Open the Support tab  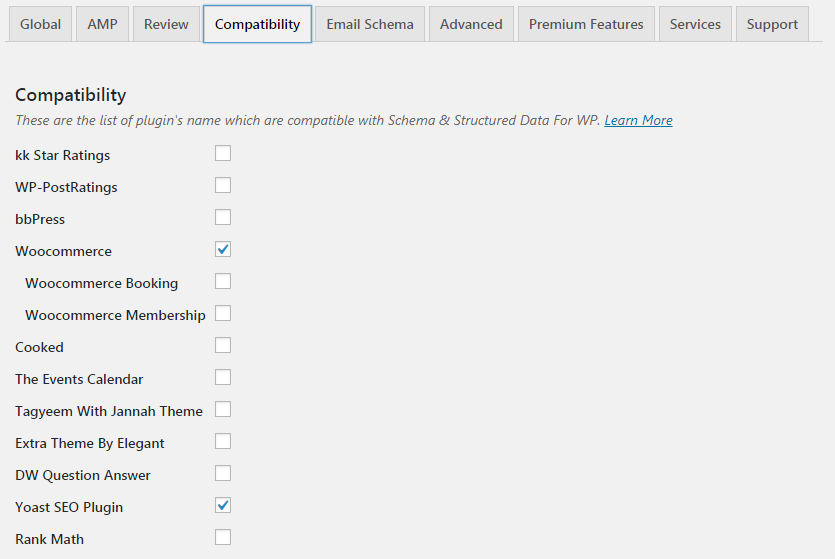coord(772,24)
